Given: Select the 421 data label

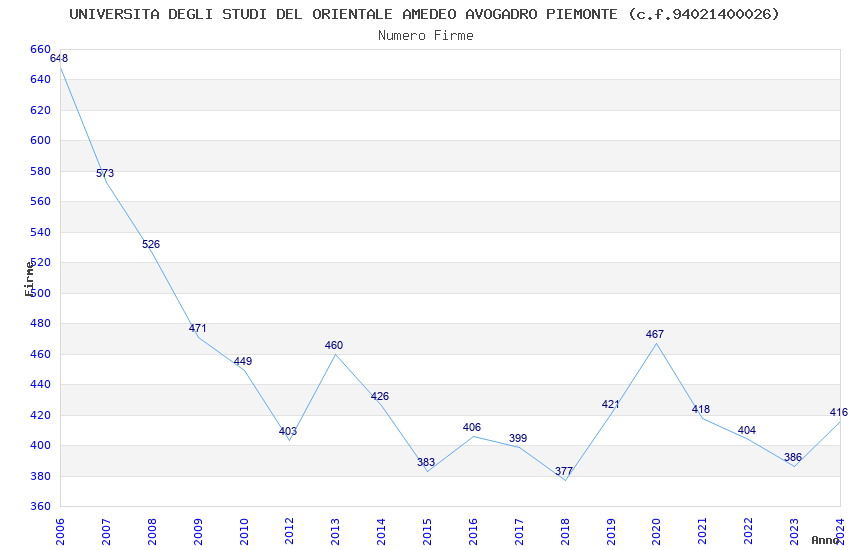Looking at the screenshot, I should pyautogui.click(x=610, y=404).
